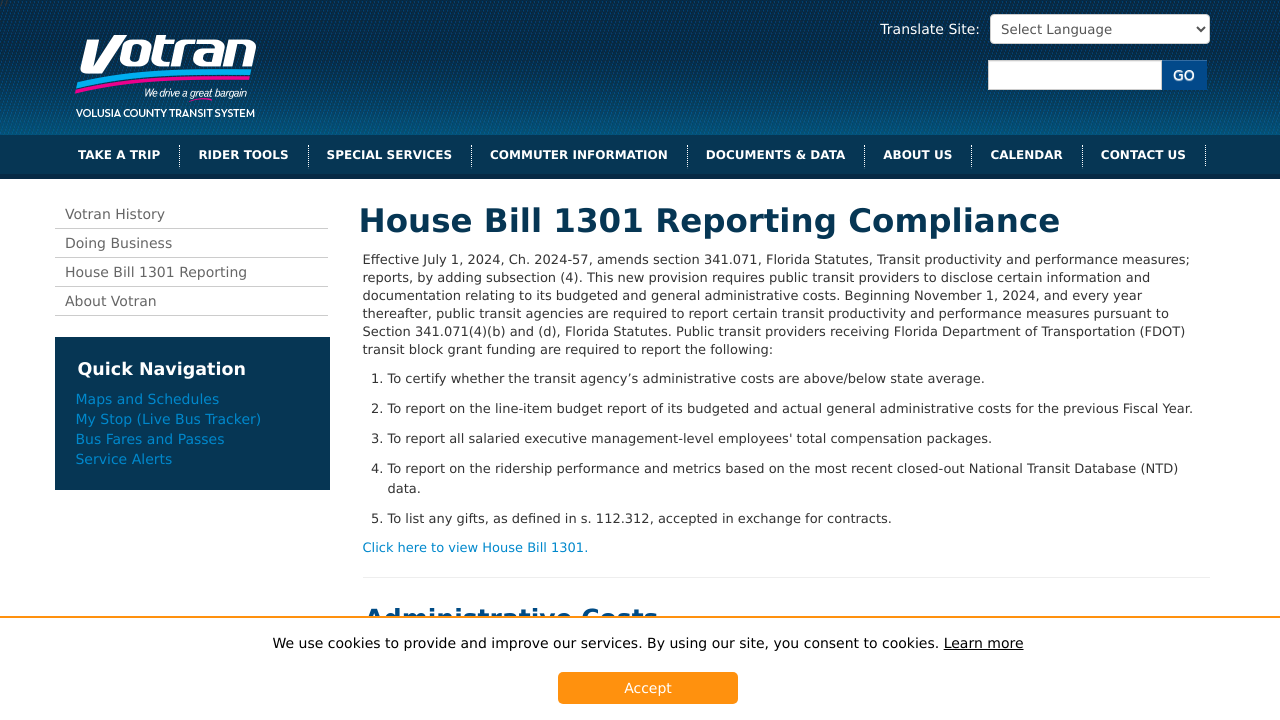1280x720 pixels.
Task: Select About Votran in the sidebar
Action: pyautogui.click(x=110, y=300)
